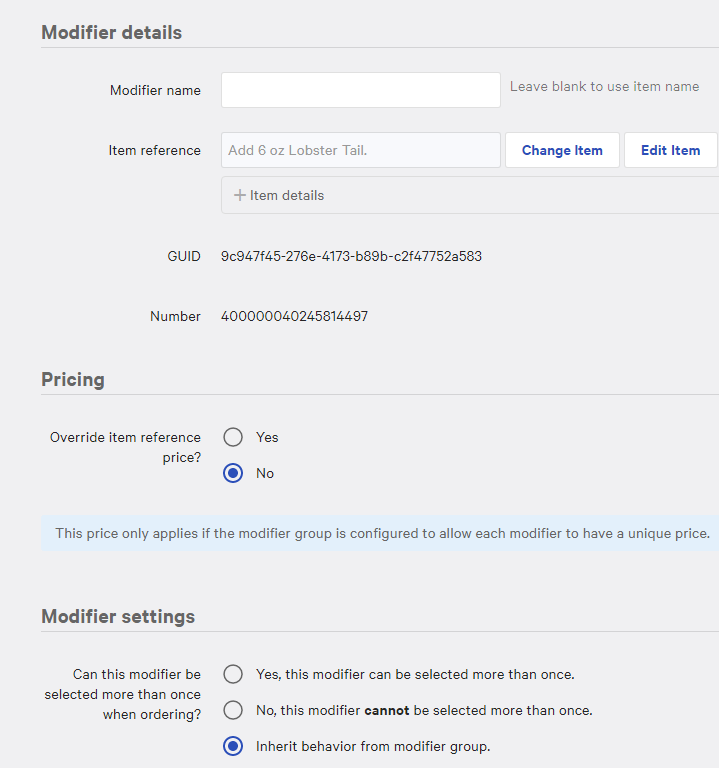Click the Modifier settings section heading

[118, 616]
